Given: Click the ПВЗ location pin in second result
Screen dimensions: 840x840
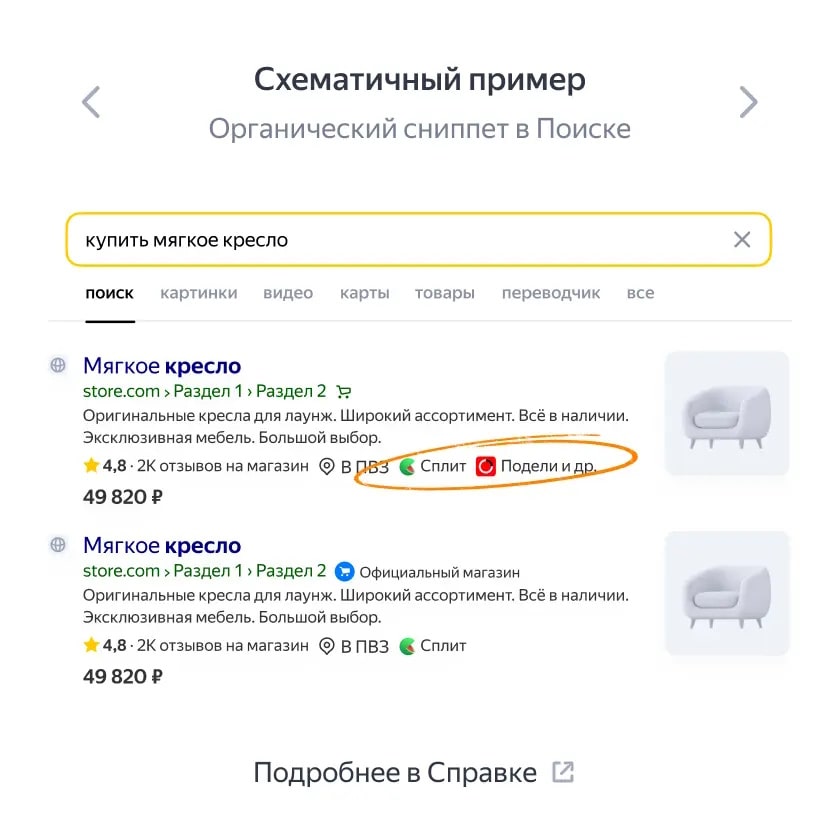Looking at the screenshot, I should (x=326, y=646).
